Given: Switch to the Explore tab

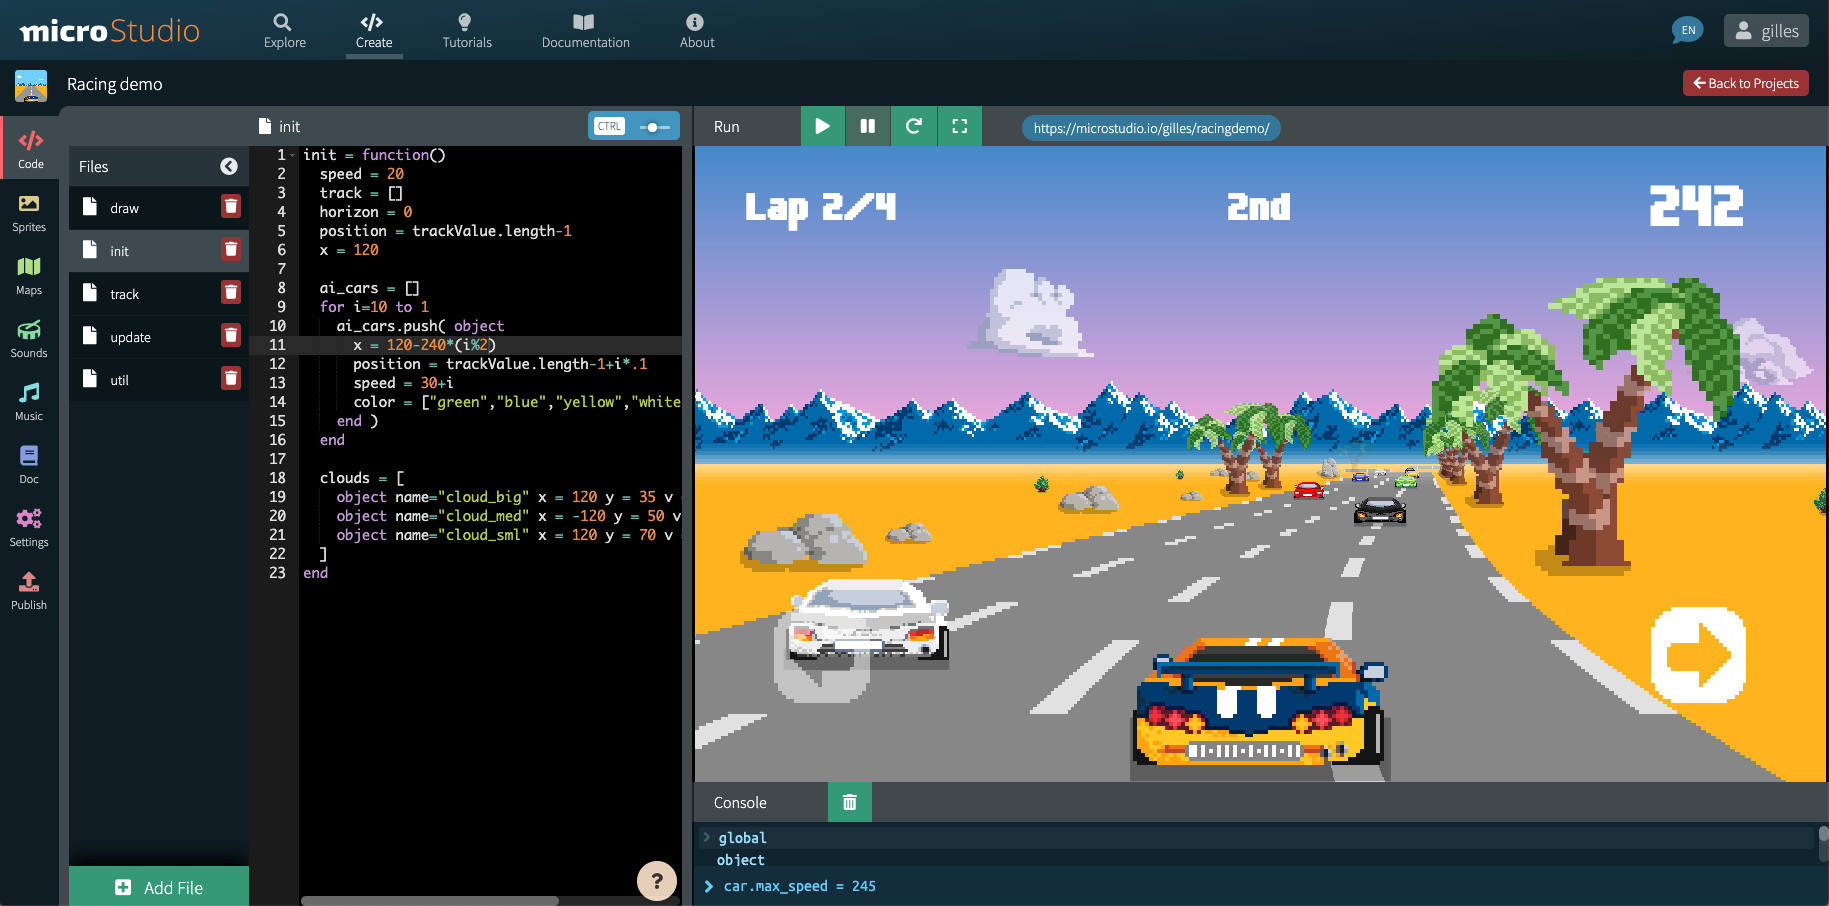Looking at the screenshot, I should (285, 31).
